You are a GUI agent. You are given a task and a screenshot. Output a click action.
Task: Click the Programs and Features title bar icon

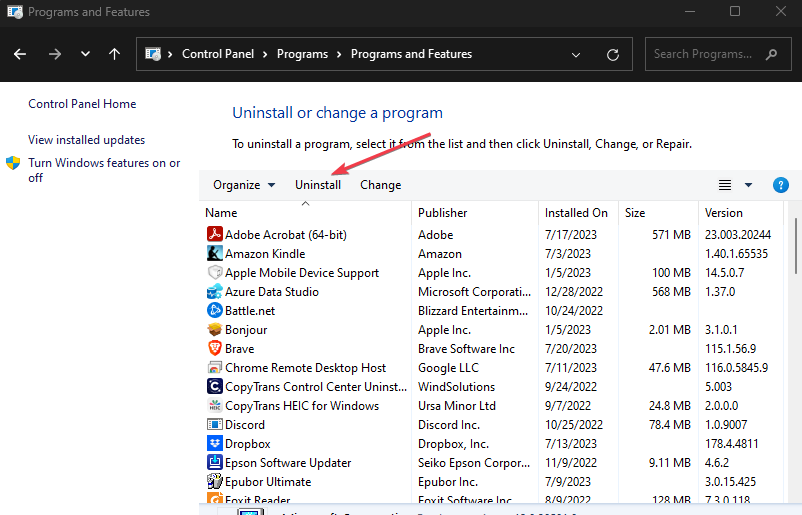click(15, 12)
